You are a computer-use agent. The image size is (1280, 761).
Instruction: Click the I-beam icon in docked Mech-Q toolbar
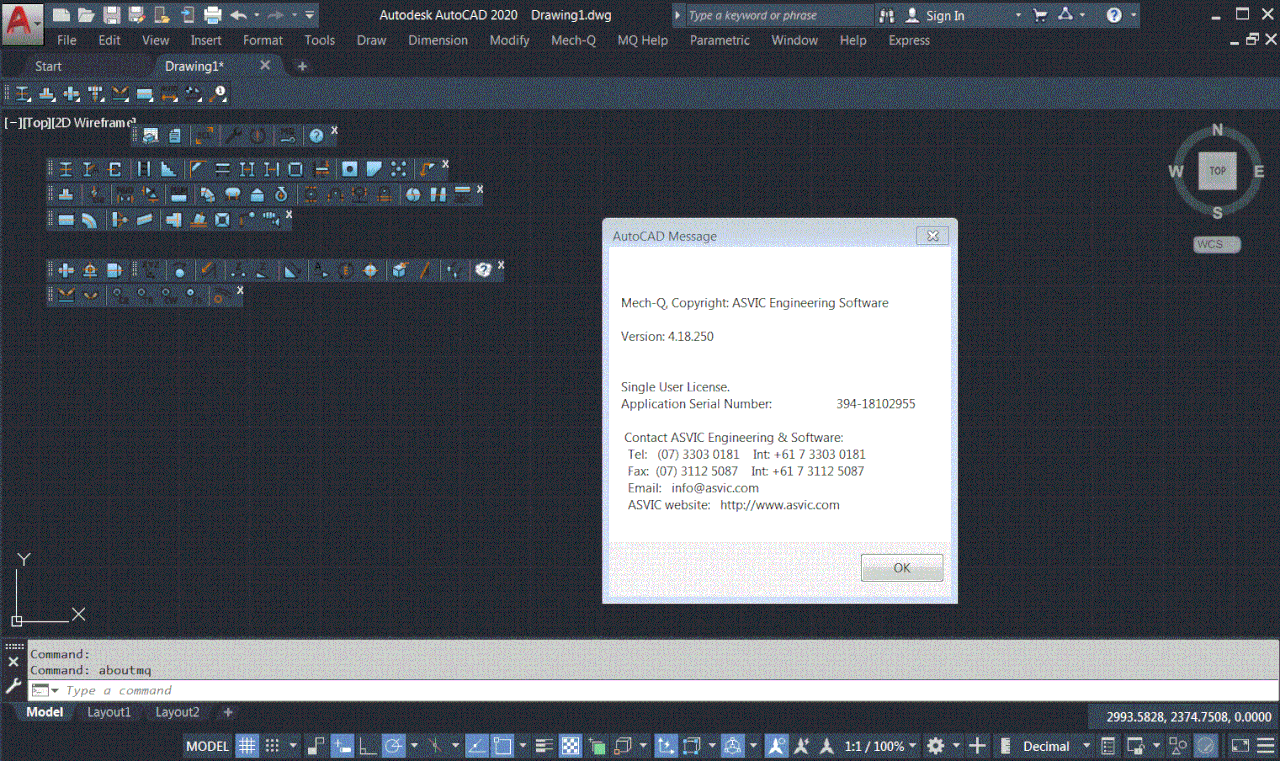click(x=23, y=93)
